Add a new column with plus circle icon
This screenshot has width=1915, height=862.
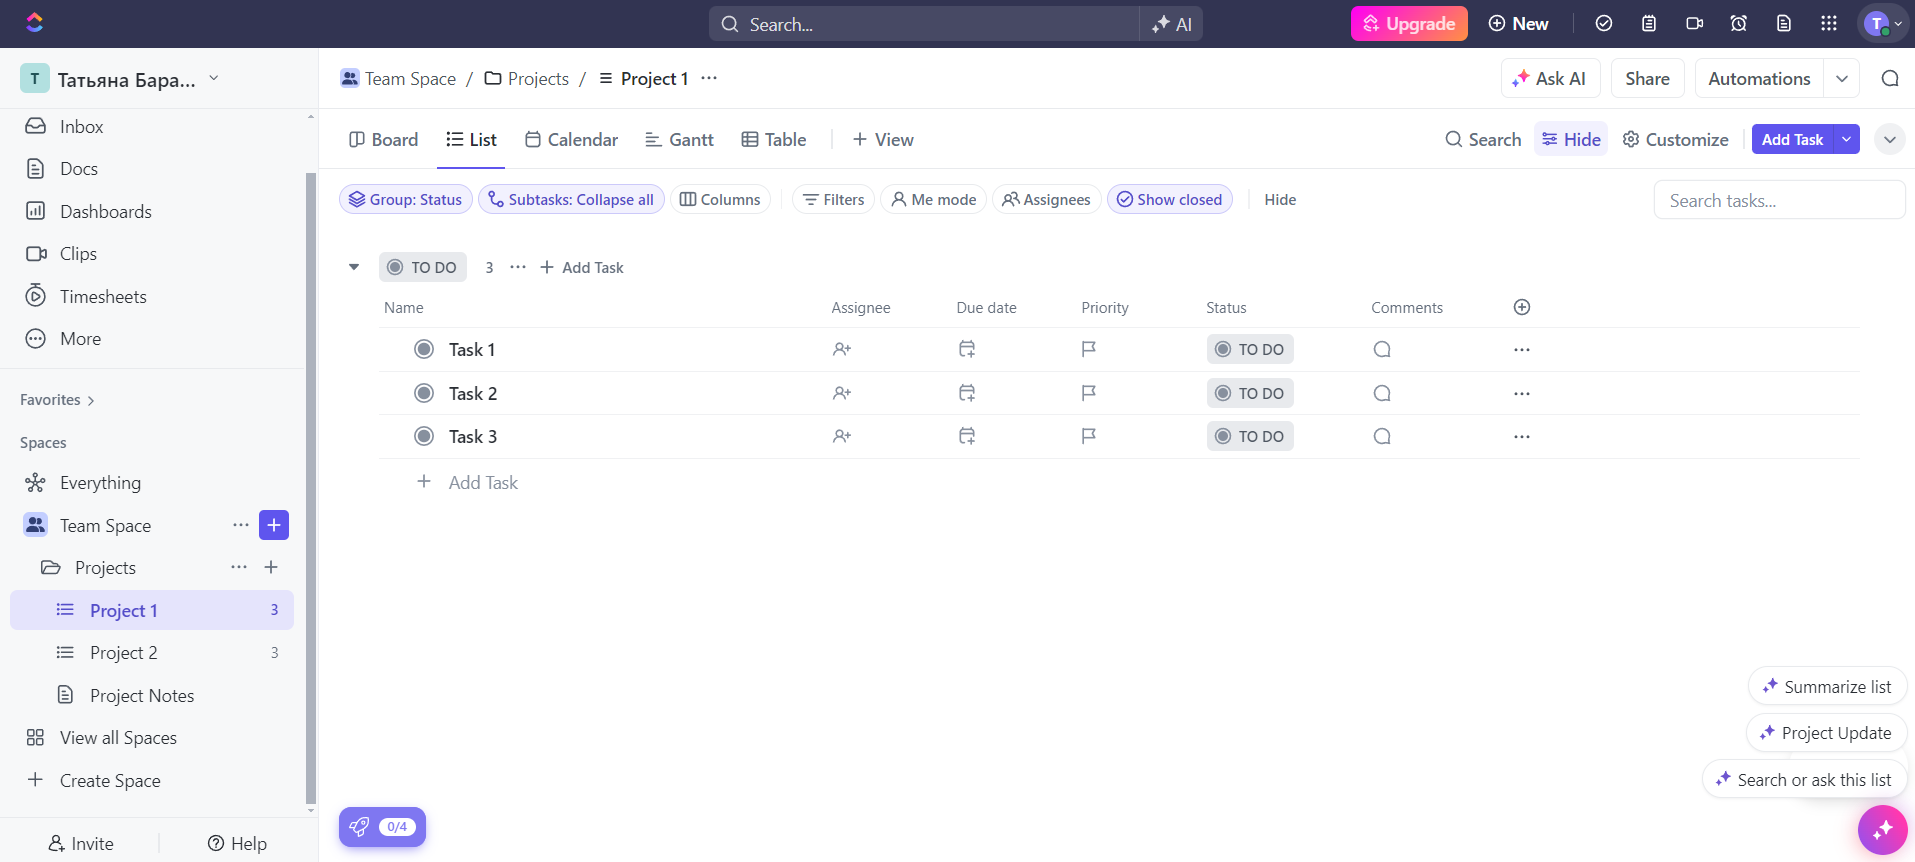pos(1522,307)
